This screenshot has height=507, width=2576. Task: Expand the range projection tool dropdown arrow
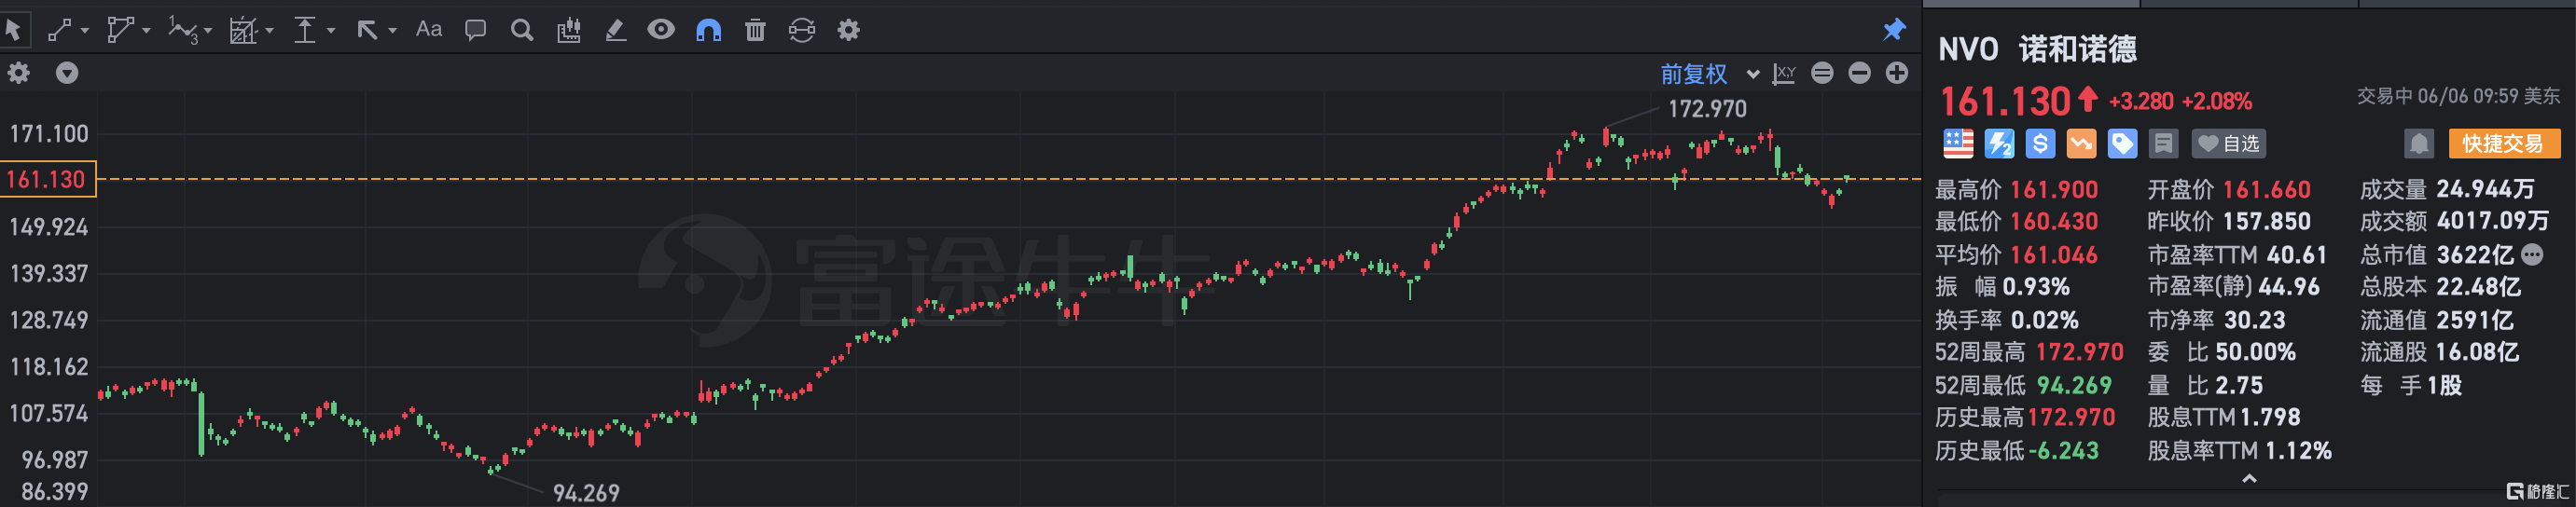270,31
